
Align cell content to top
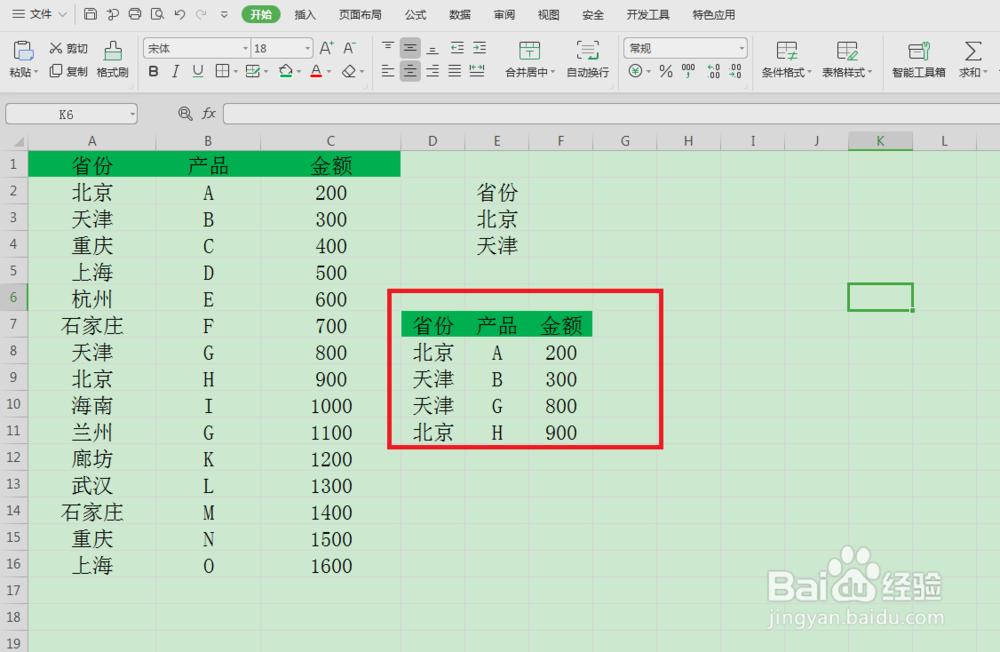point(388,48)
